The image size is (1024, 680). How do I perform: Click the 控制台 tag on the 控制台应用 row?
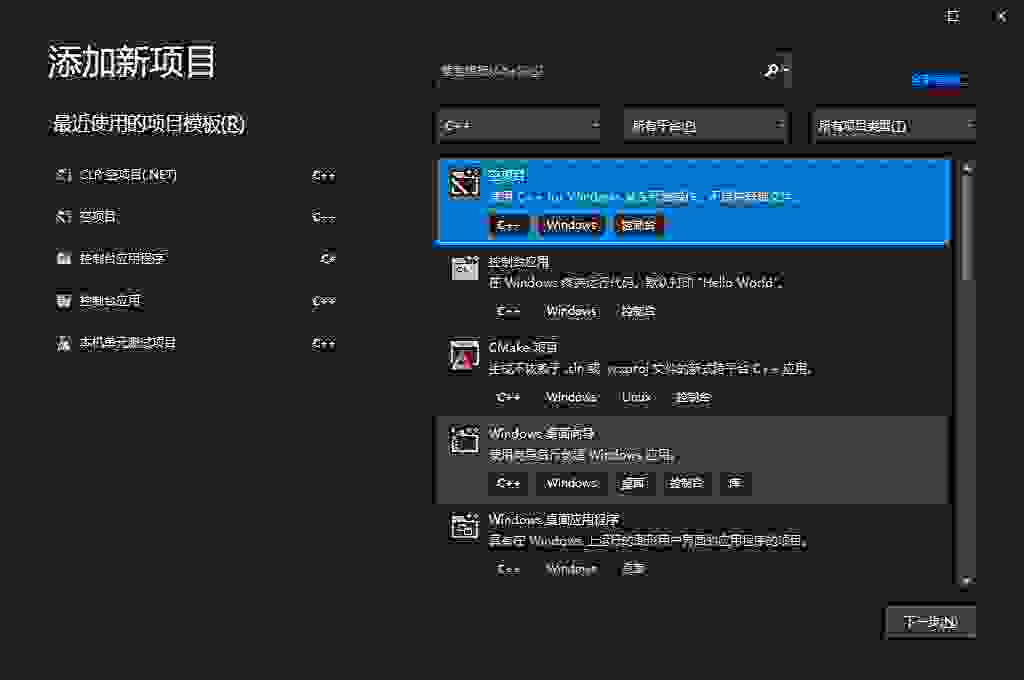point(637,311)
